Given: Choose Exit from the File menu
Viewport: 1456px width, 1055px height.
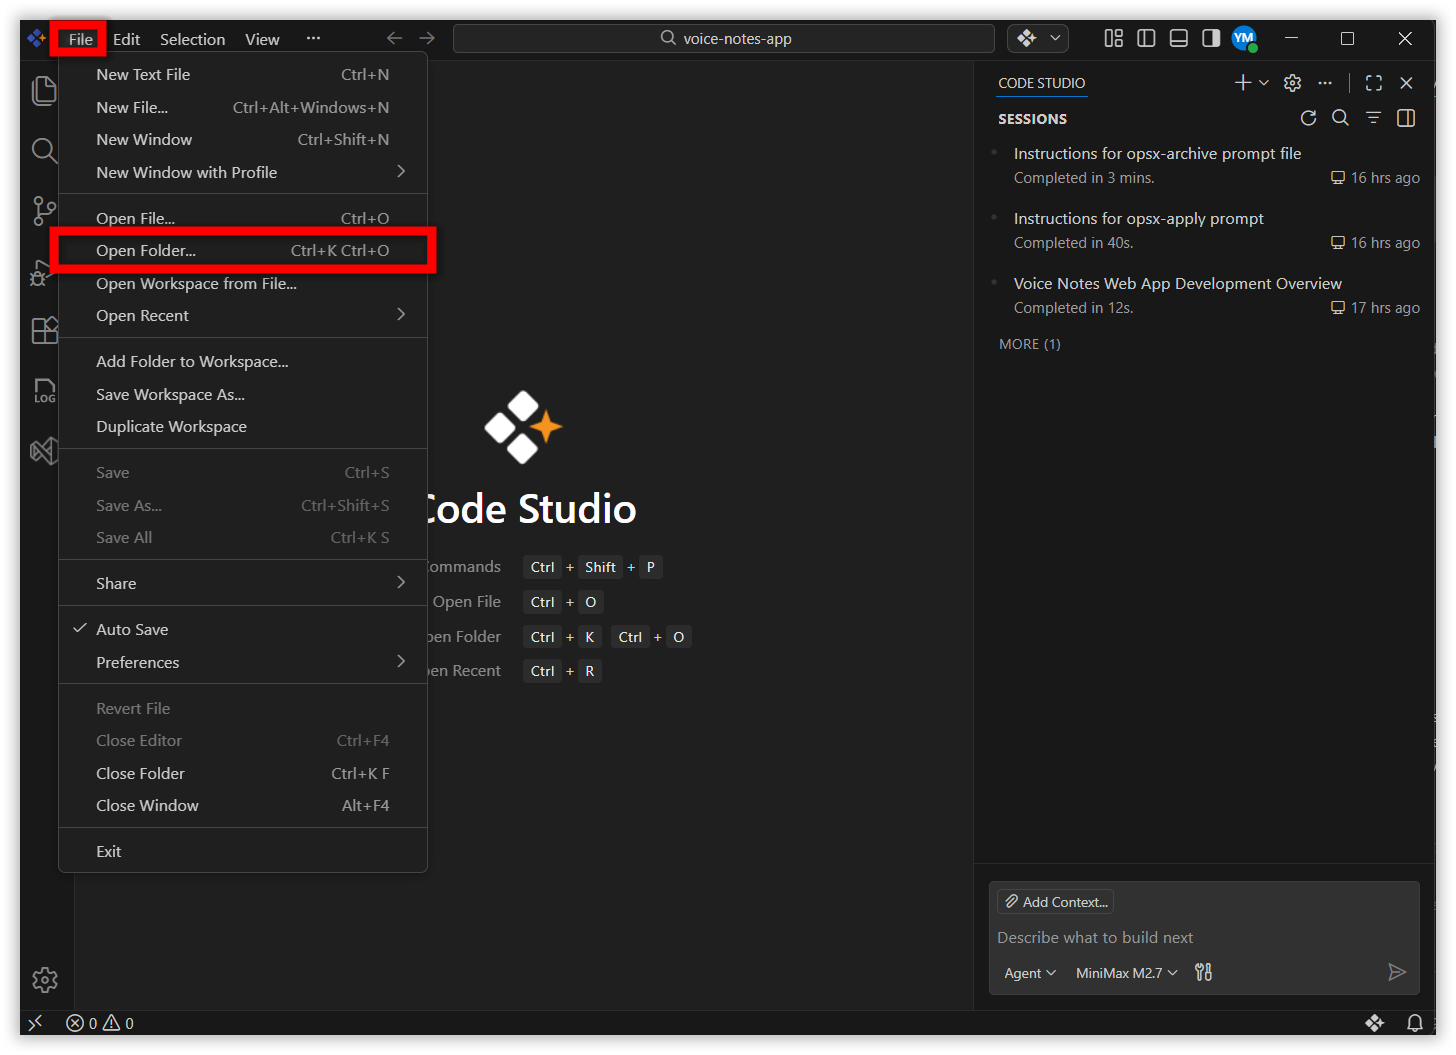Looking at the screenshot, I should [x=243, y=851].
